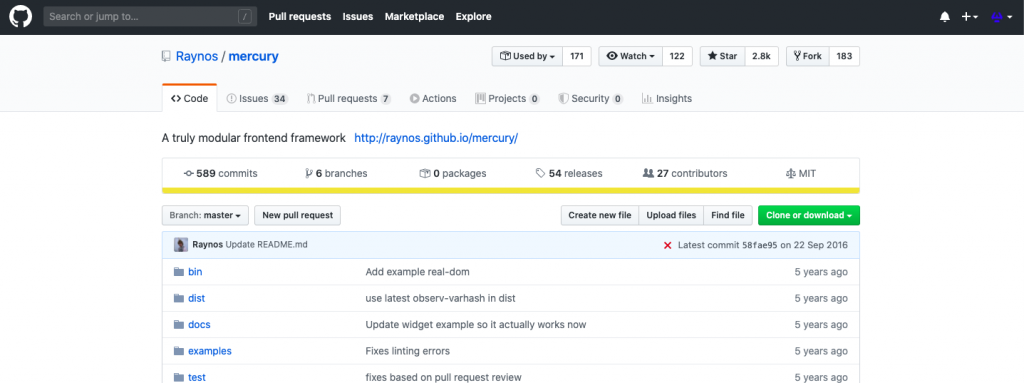Open Issues in top navigation

tap(358, 16)
